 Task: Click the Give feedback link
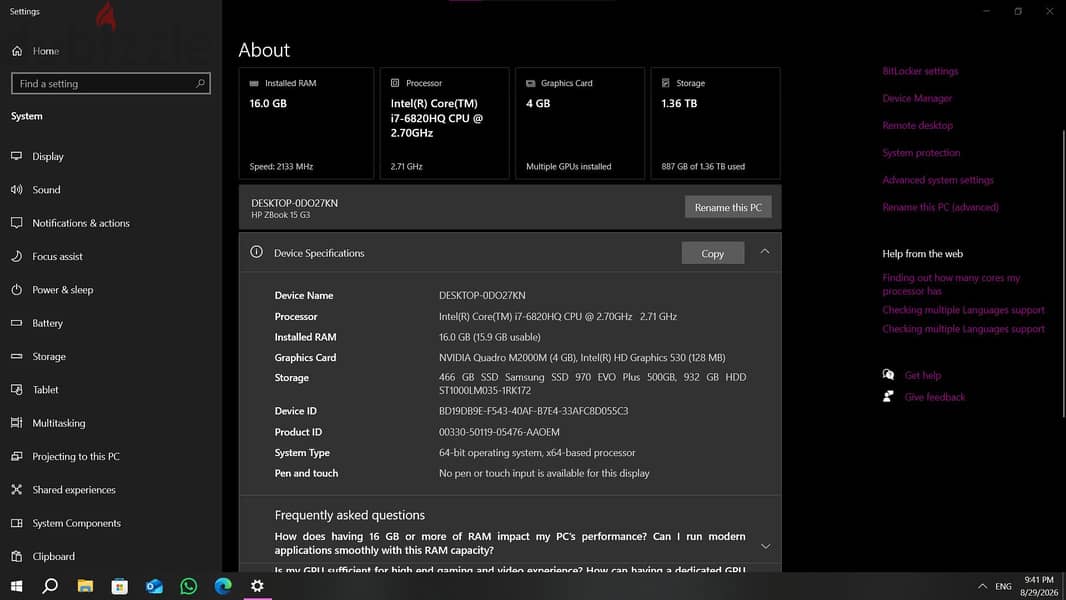[934, 397]
